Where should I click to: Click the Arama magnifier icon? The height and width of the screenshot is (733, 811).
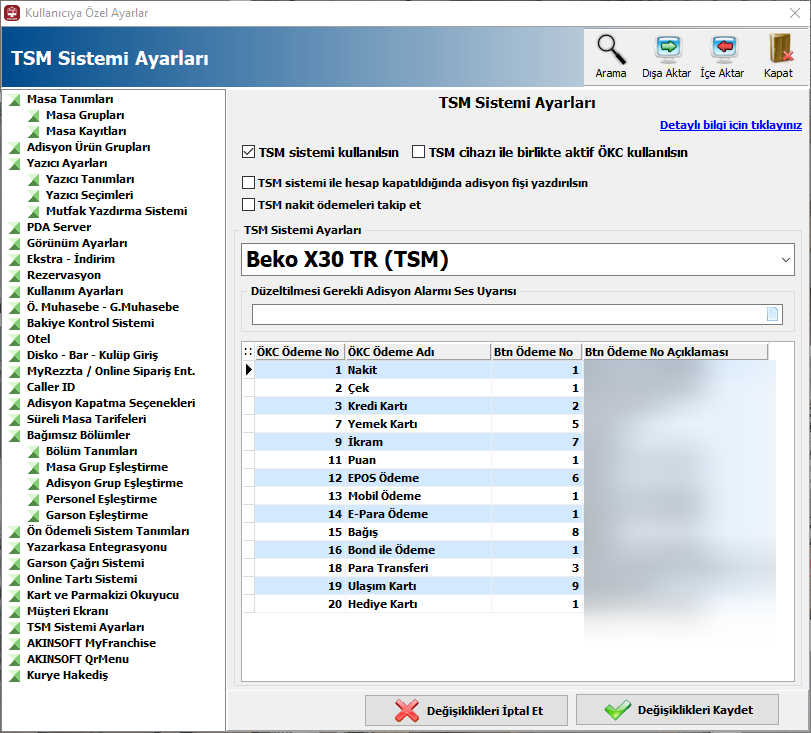[611, 49]
